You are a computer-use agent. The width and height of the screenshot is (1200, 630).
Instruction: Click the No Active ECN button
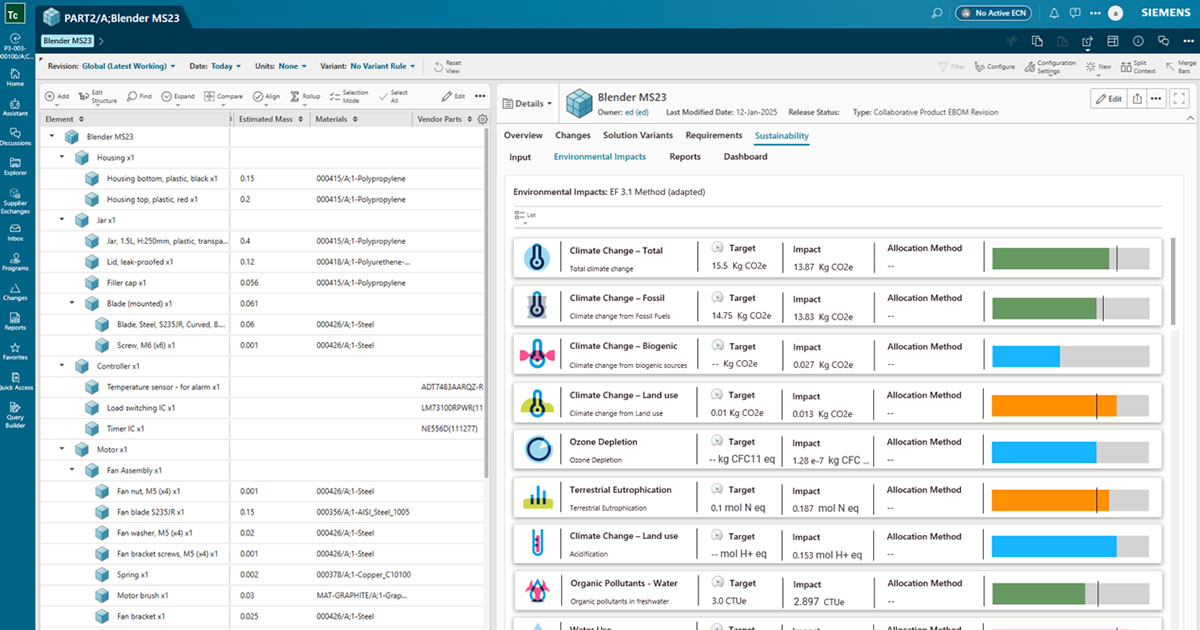[x=993, y=13]
